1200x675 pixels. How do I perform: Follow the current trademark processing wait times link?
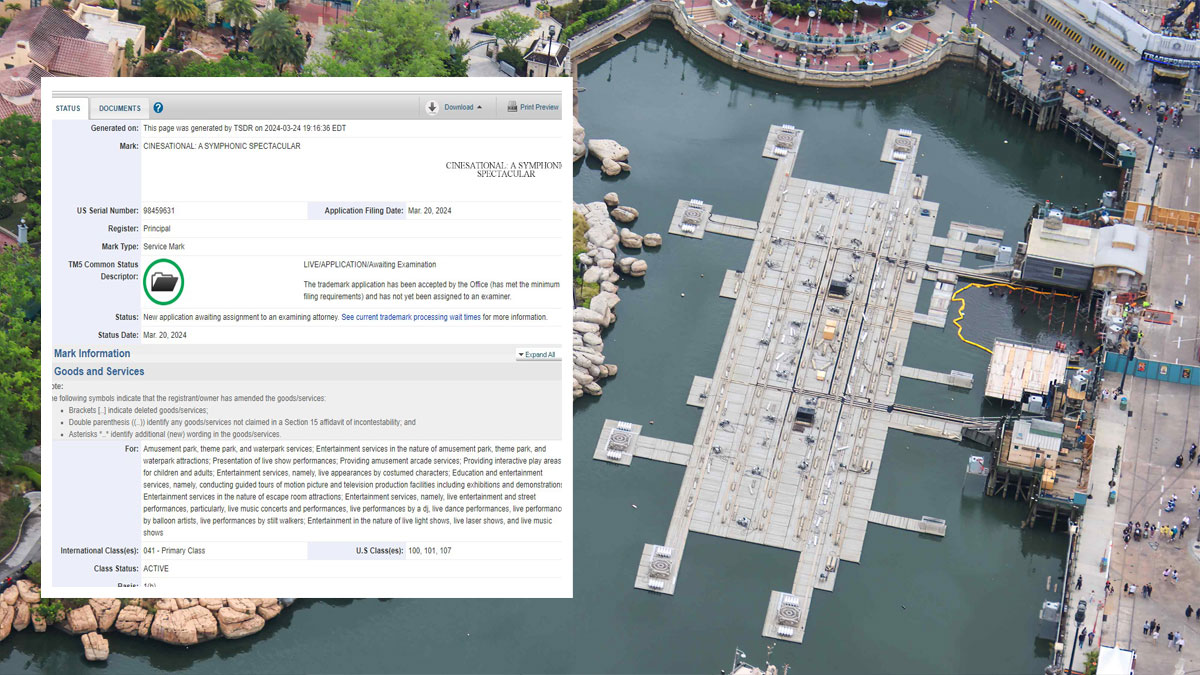(410, 317)
